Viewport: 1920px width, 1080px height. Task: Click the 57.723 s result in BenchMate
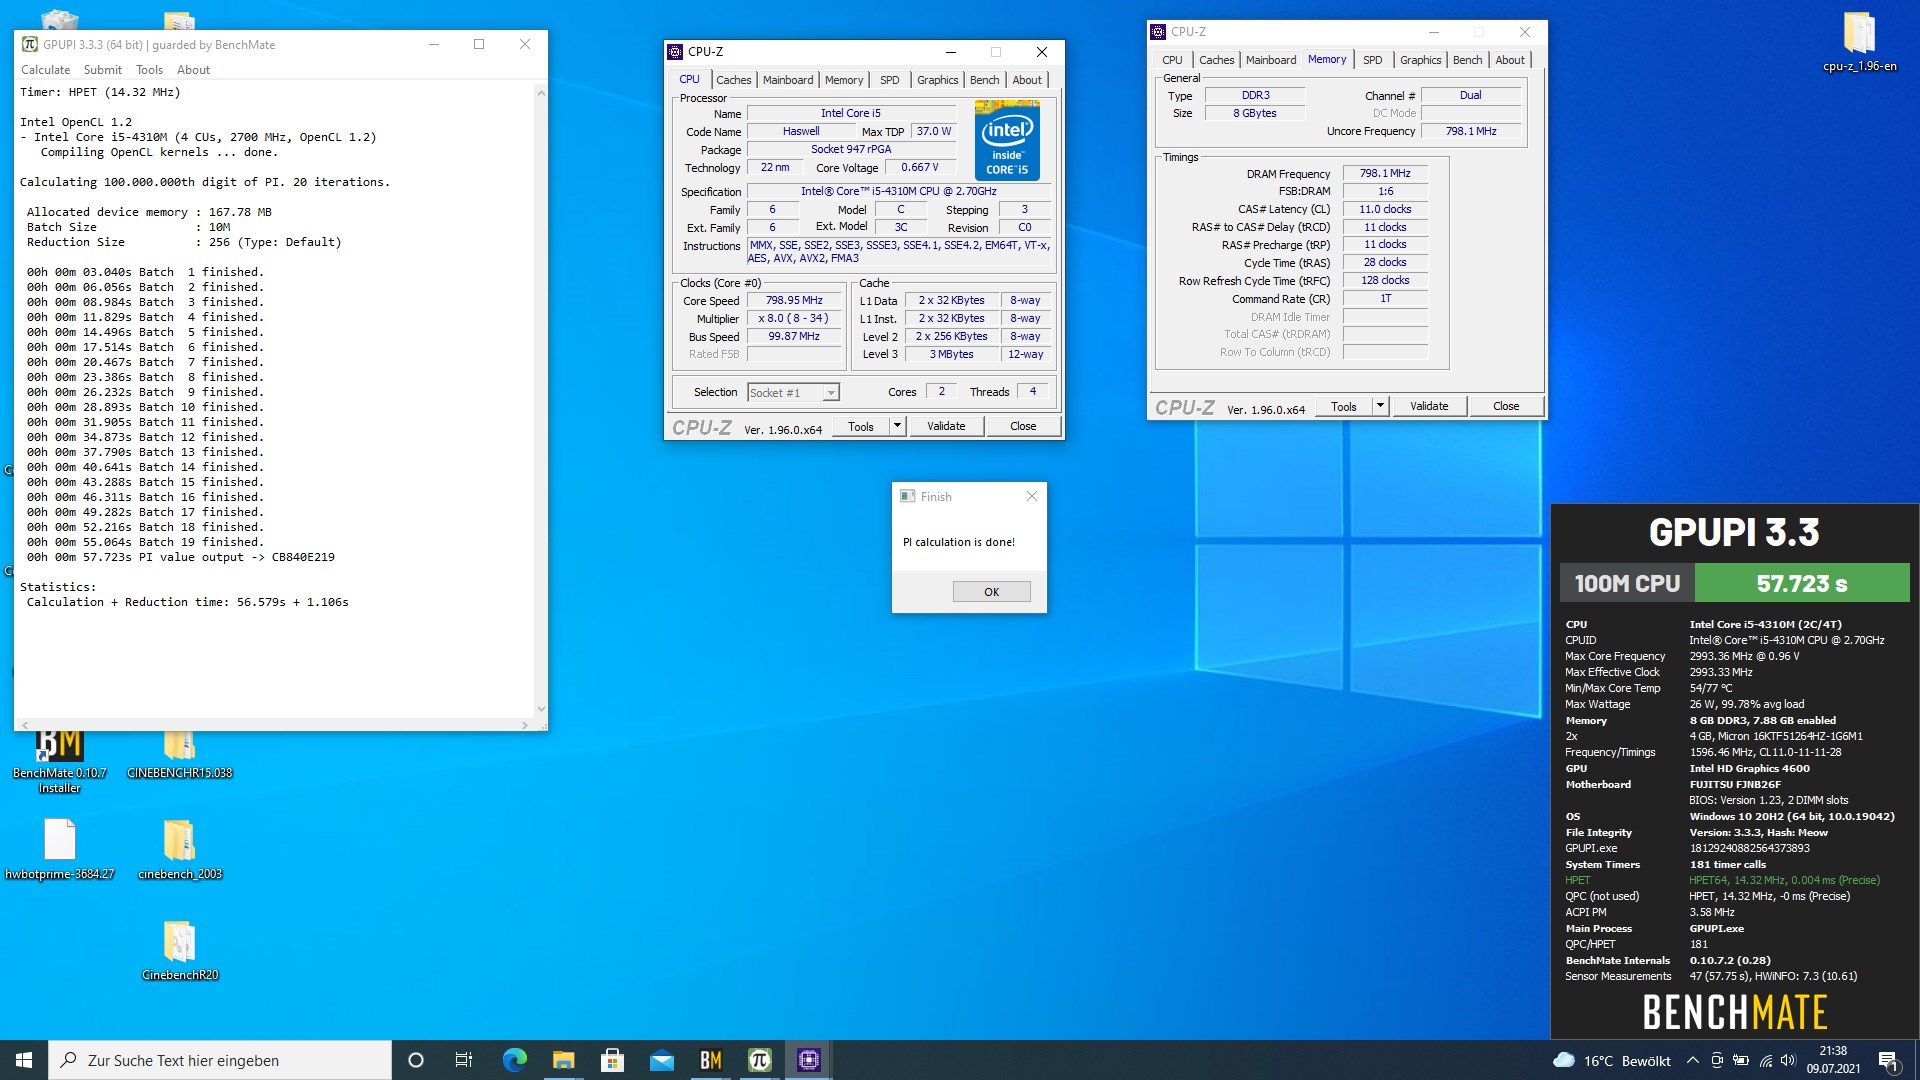pos(1802,583)
